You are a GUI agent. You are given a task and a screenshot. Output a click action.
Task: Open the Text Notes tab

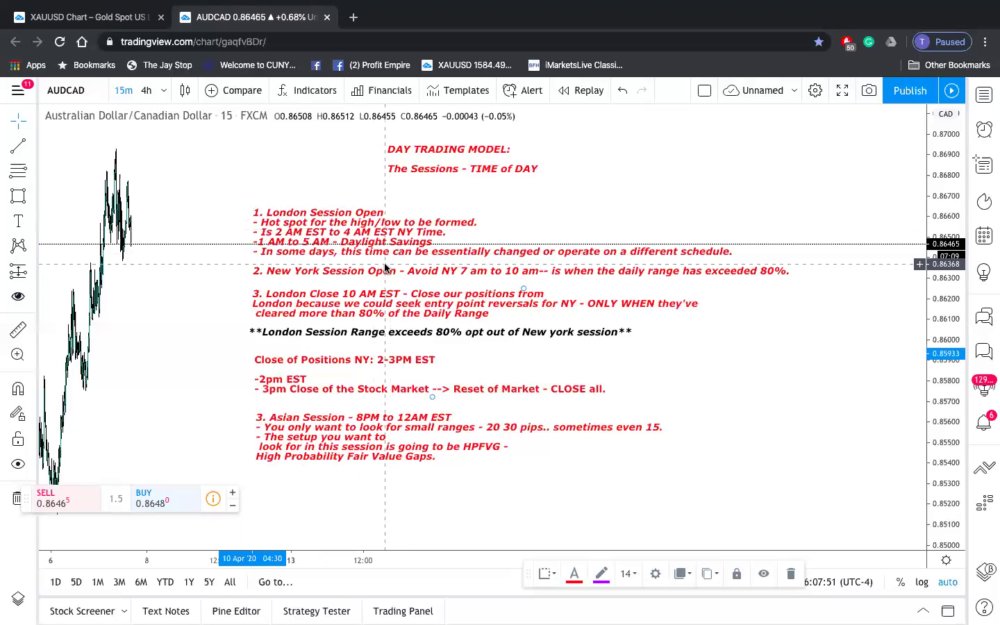pos(166,611)
